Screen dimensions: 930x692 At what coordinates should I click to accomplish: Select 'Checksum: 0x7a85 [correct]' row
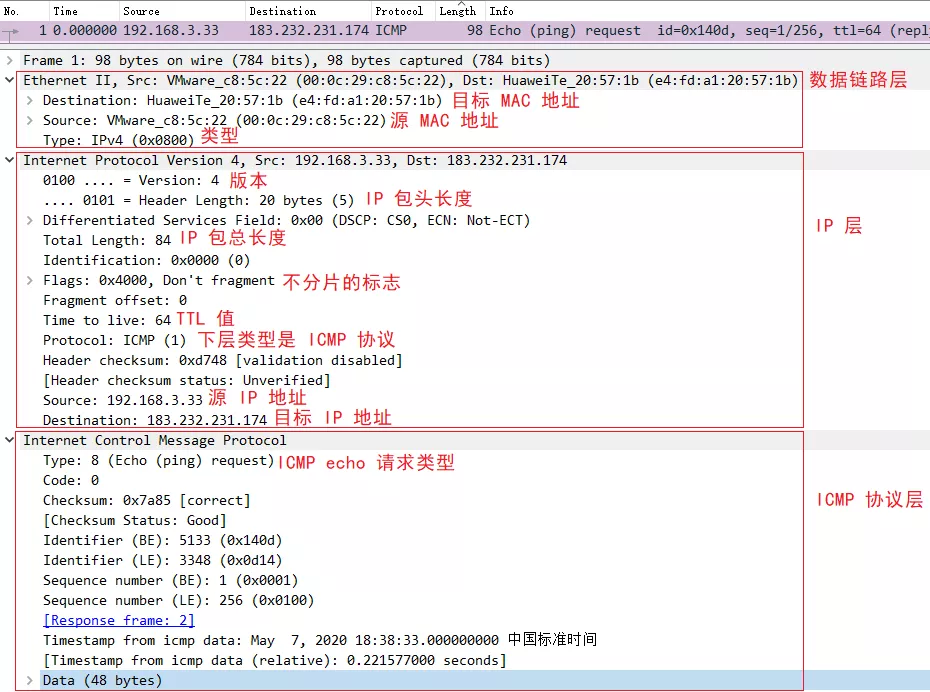146,500
